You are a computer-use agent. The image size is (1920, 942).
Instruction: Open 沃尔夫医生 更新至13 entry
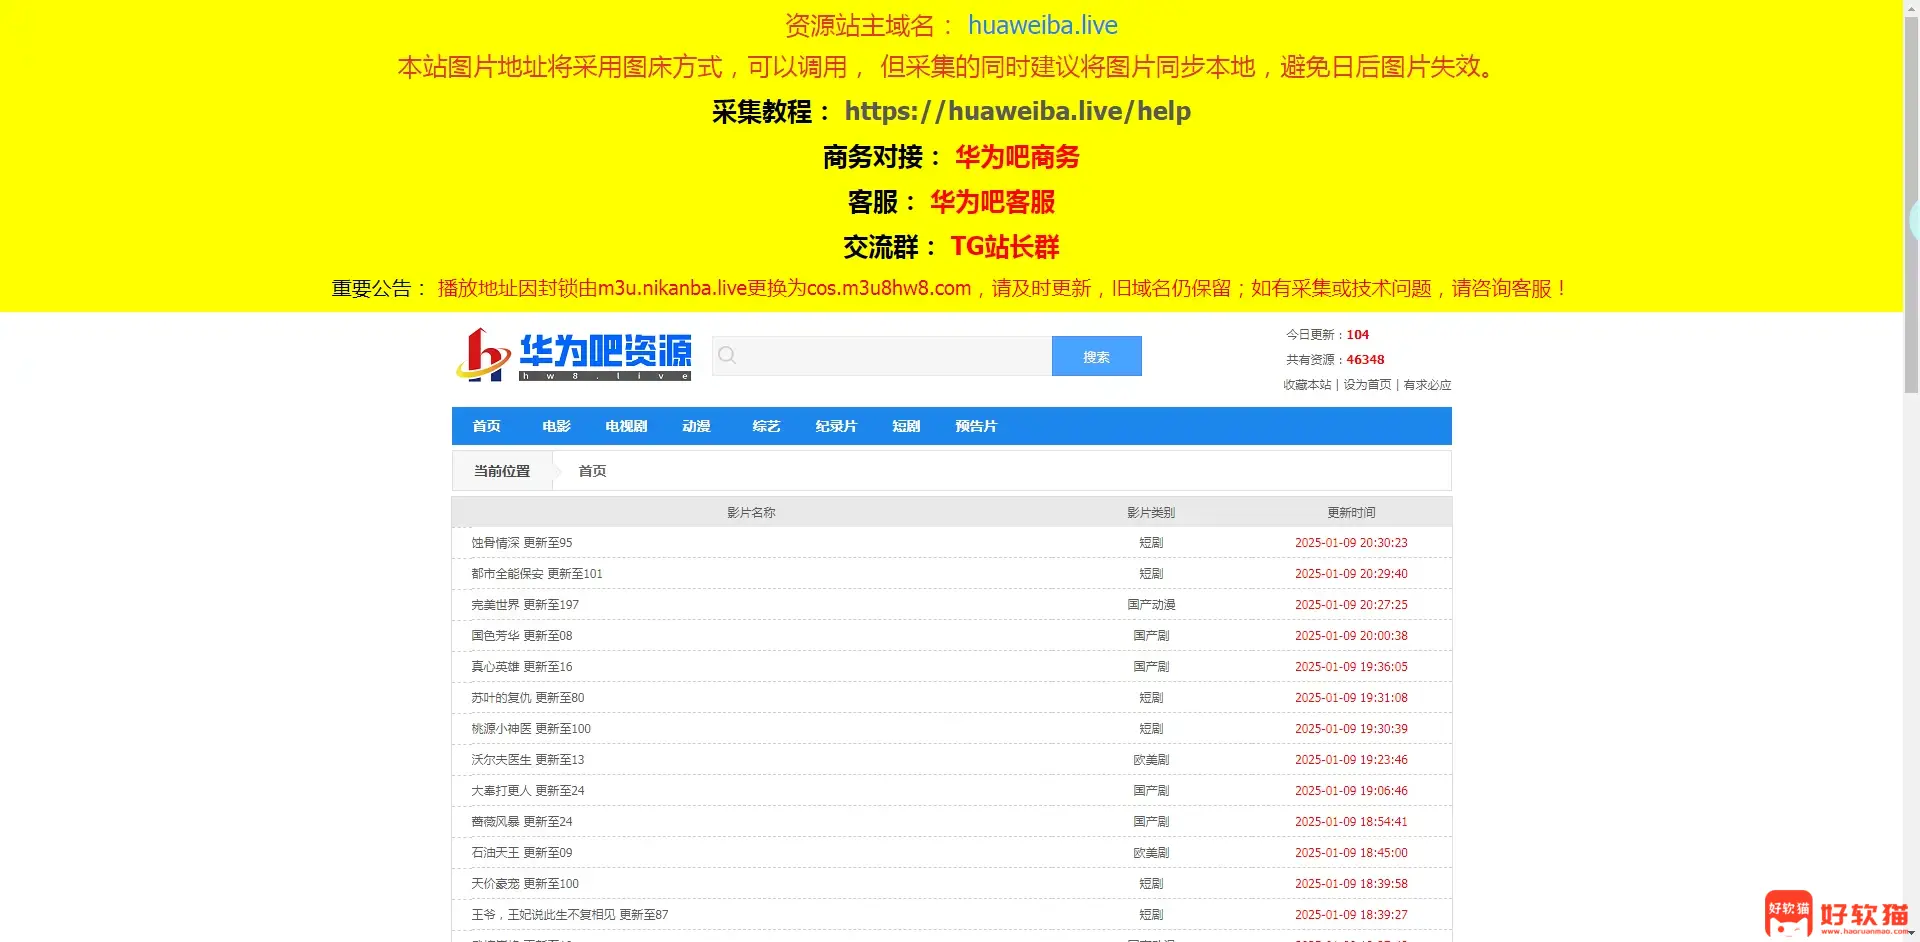(x=528, y=760)
